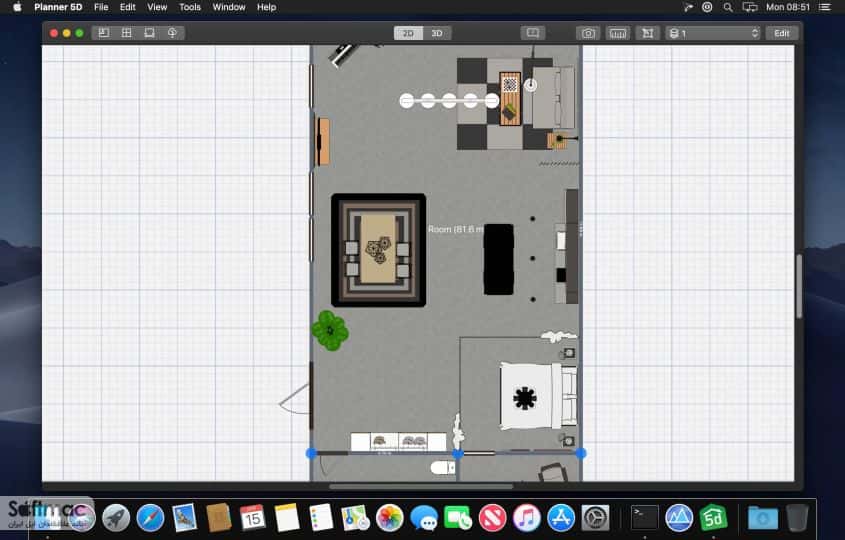The width and height of the screenshot is (845, 540).
Task: Open Messages from the Dock
Action: coord(424,518)
